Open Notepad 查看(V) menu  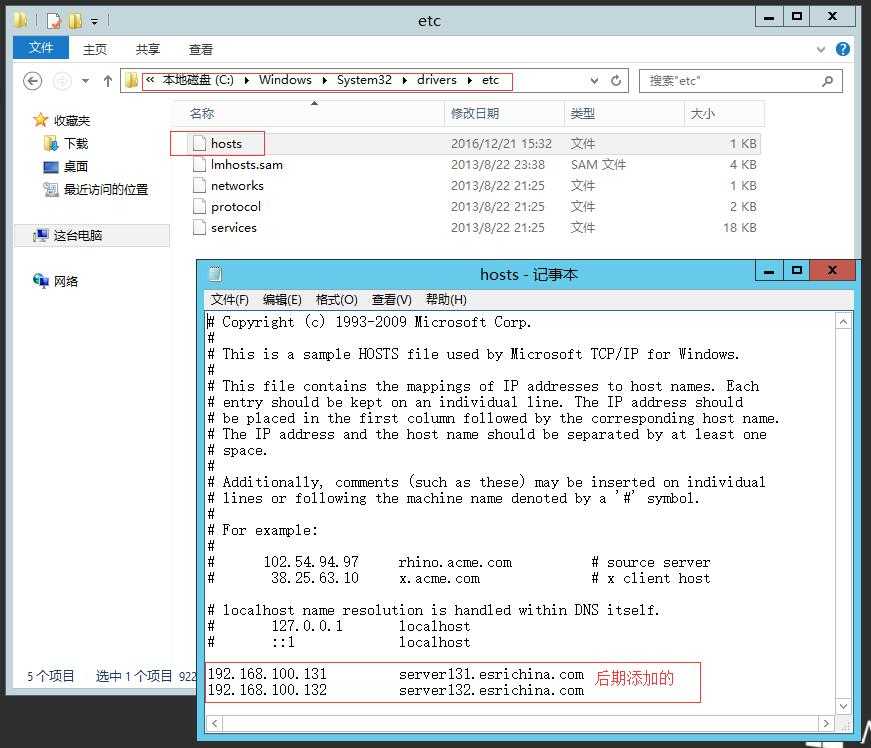coord(392,300)
